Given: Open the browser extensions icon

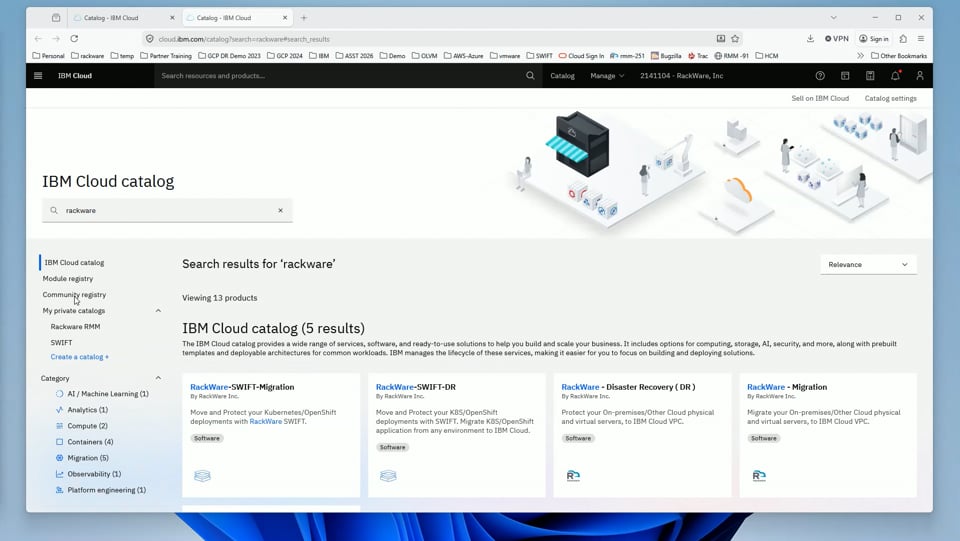Looking at the screenshot, I should tap(903, 39).
